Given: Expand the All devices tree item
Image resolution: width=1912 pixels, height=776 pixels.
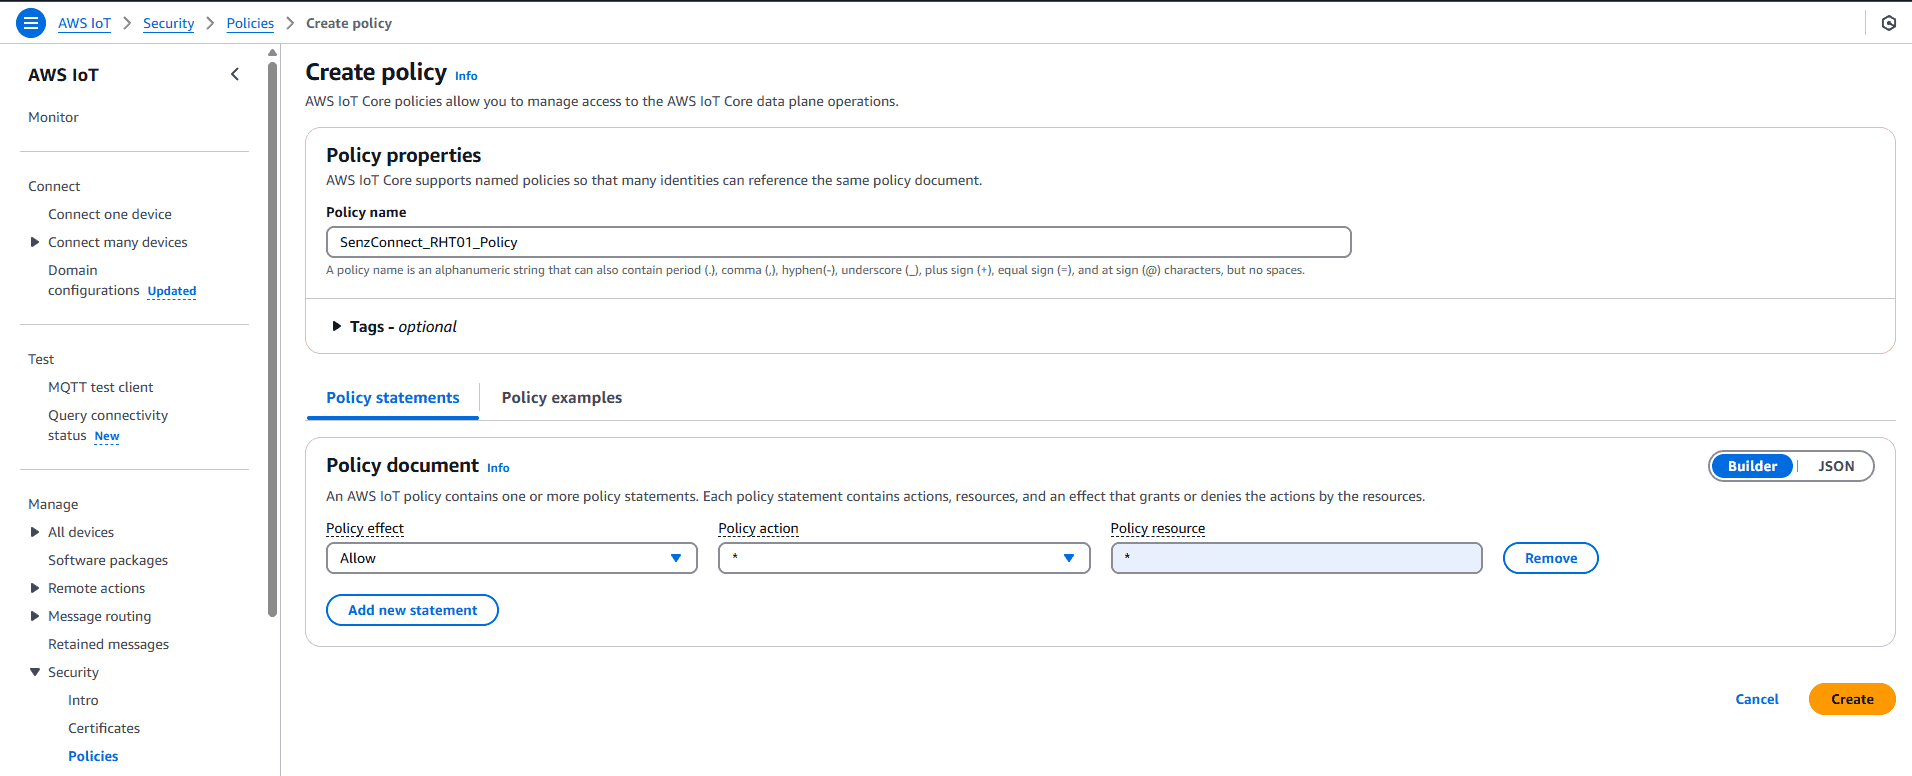Looking at the screenshot, I should (x=35, y=532).
